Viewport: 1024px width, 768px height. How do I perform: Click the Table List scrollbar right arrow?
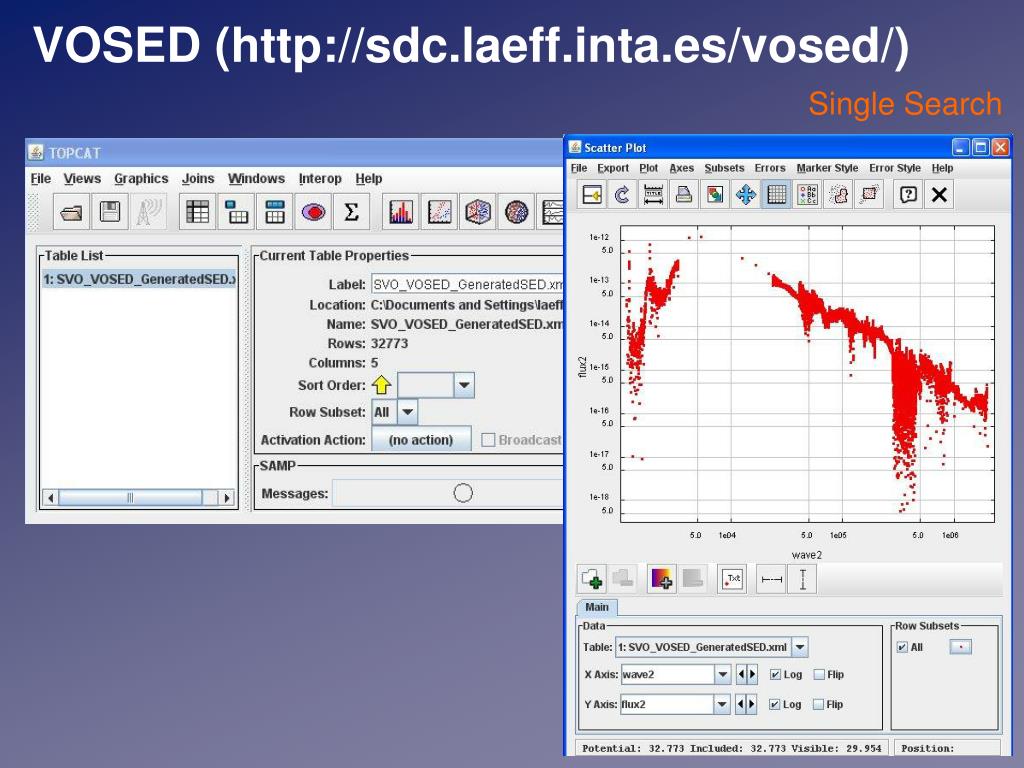[x=227, y=498]
